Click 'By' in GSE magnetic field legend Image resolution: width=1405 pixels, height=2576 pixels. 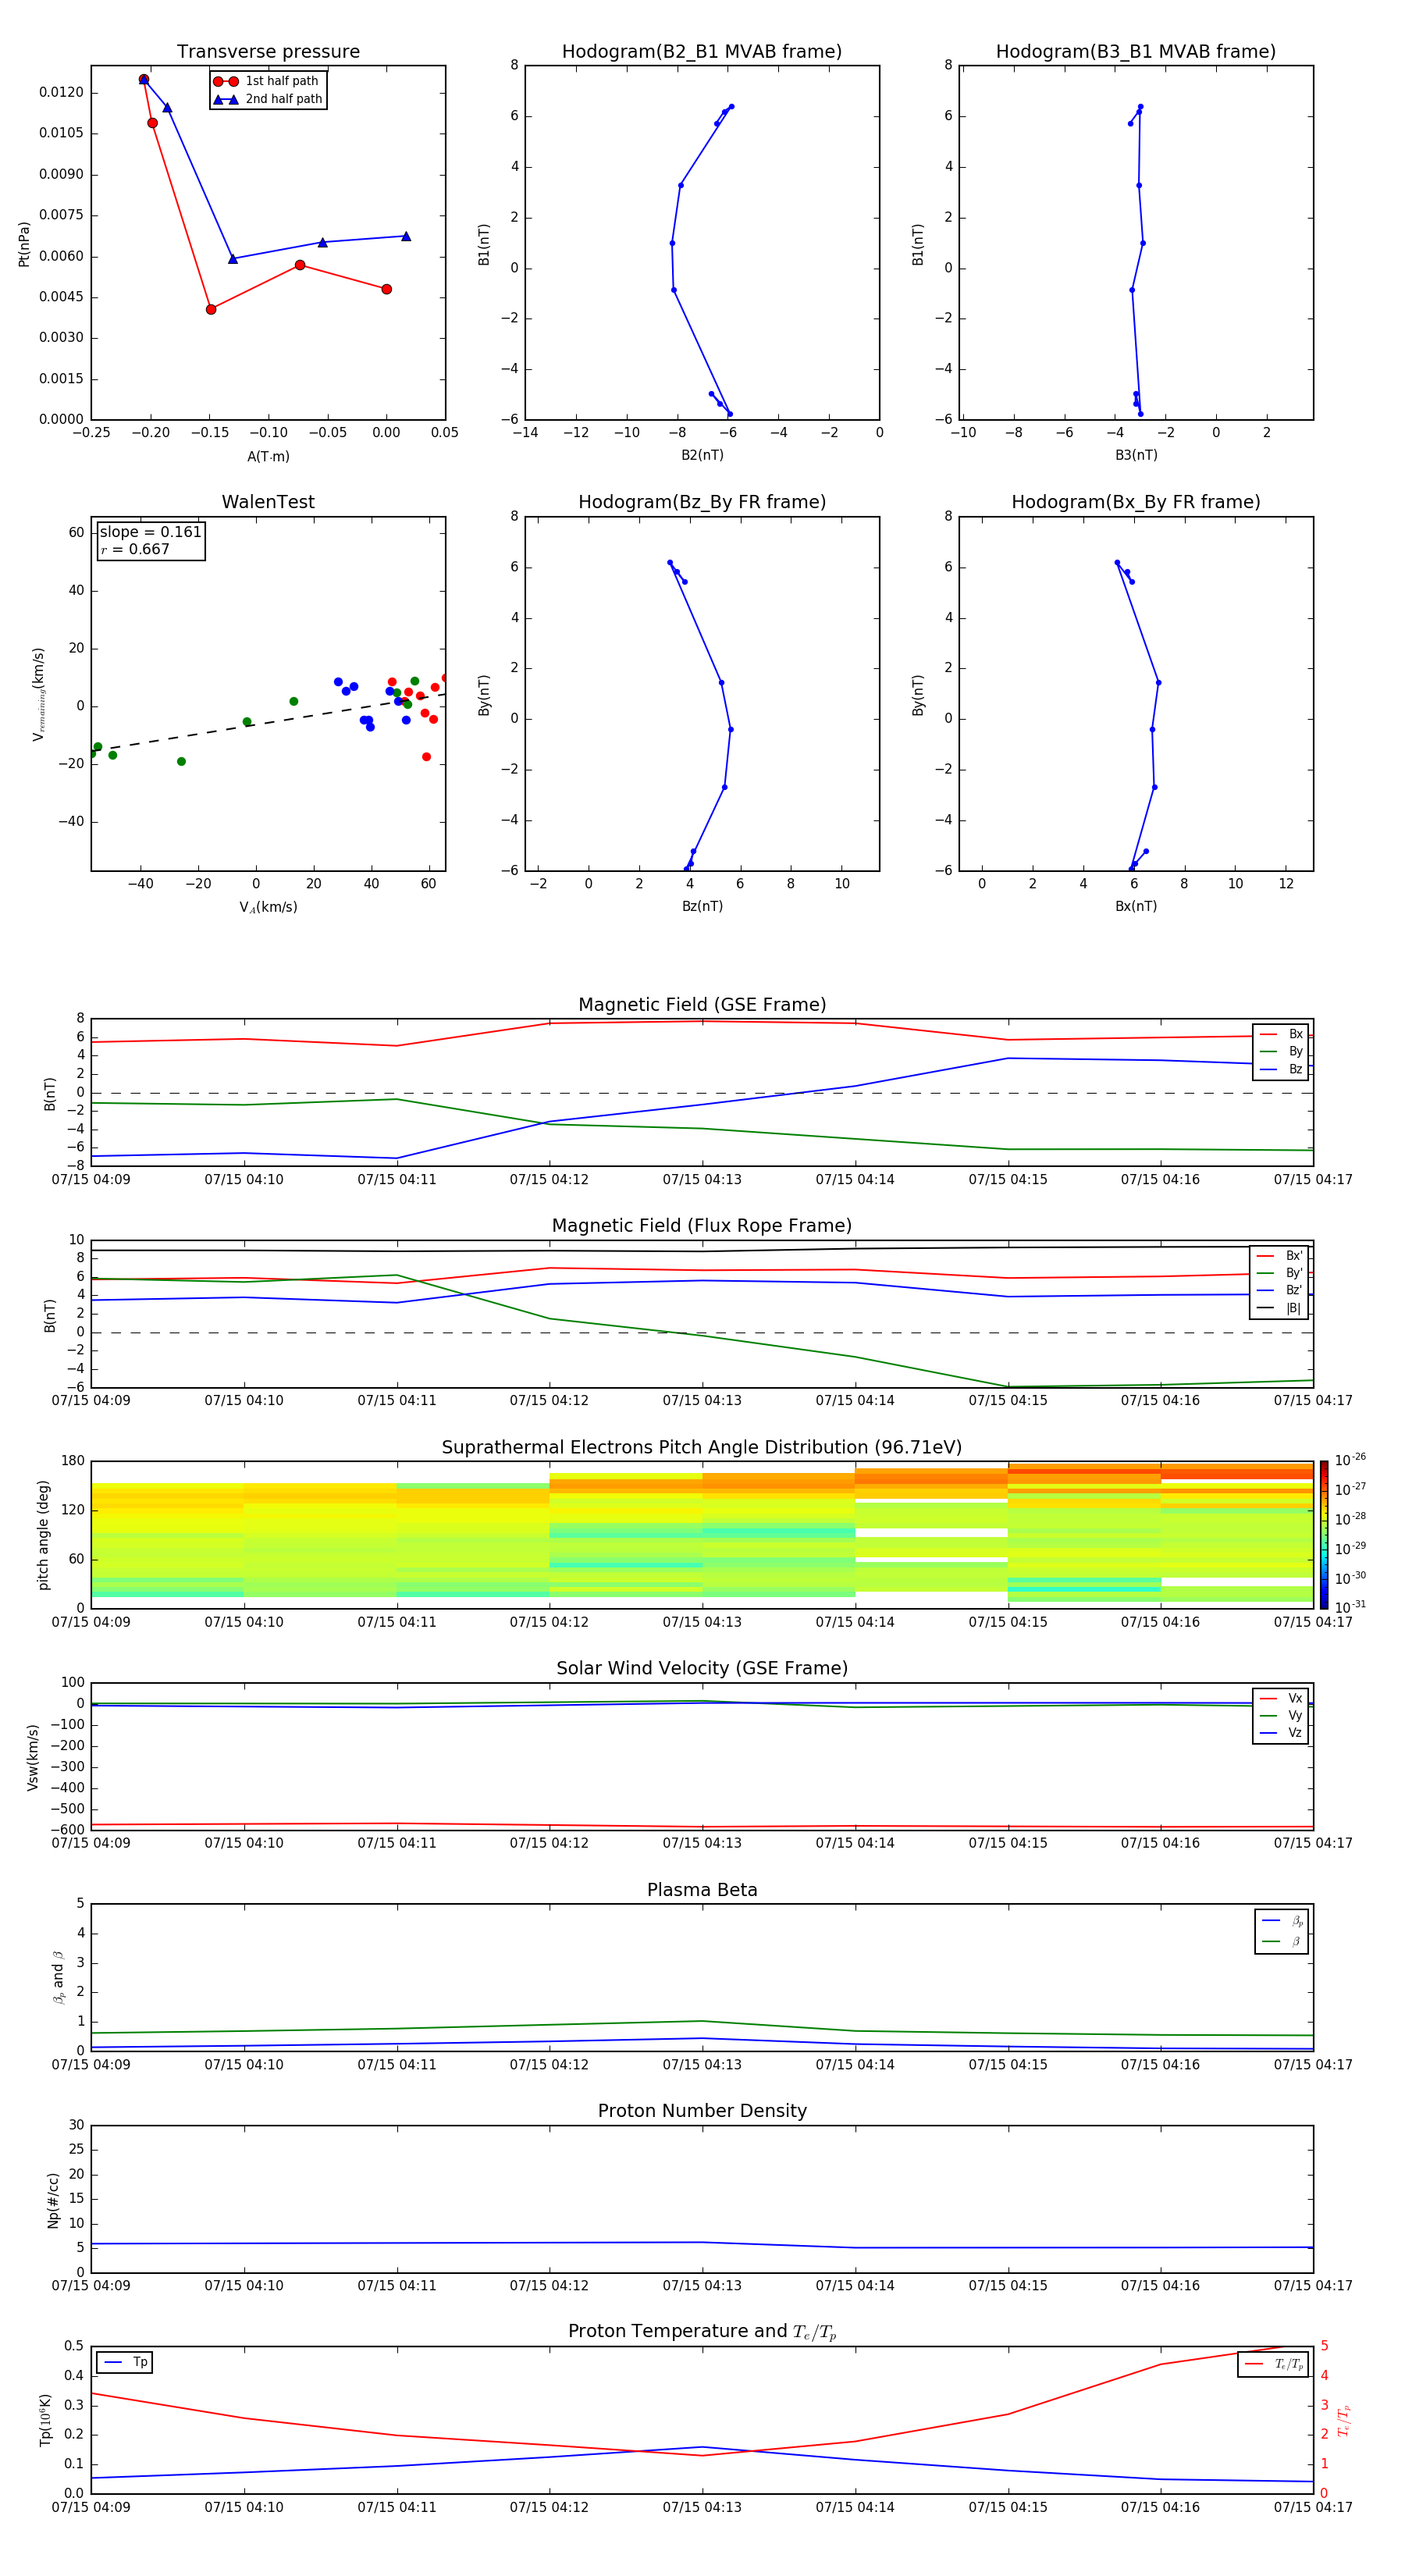(x=1281, y=1052)
